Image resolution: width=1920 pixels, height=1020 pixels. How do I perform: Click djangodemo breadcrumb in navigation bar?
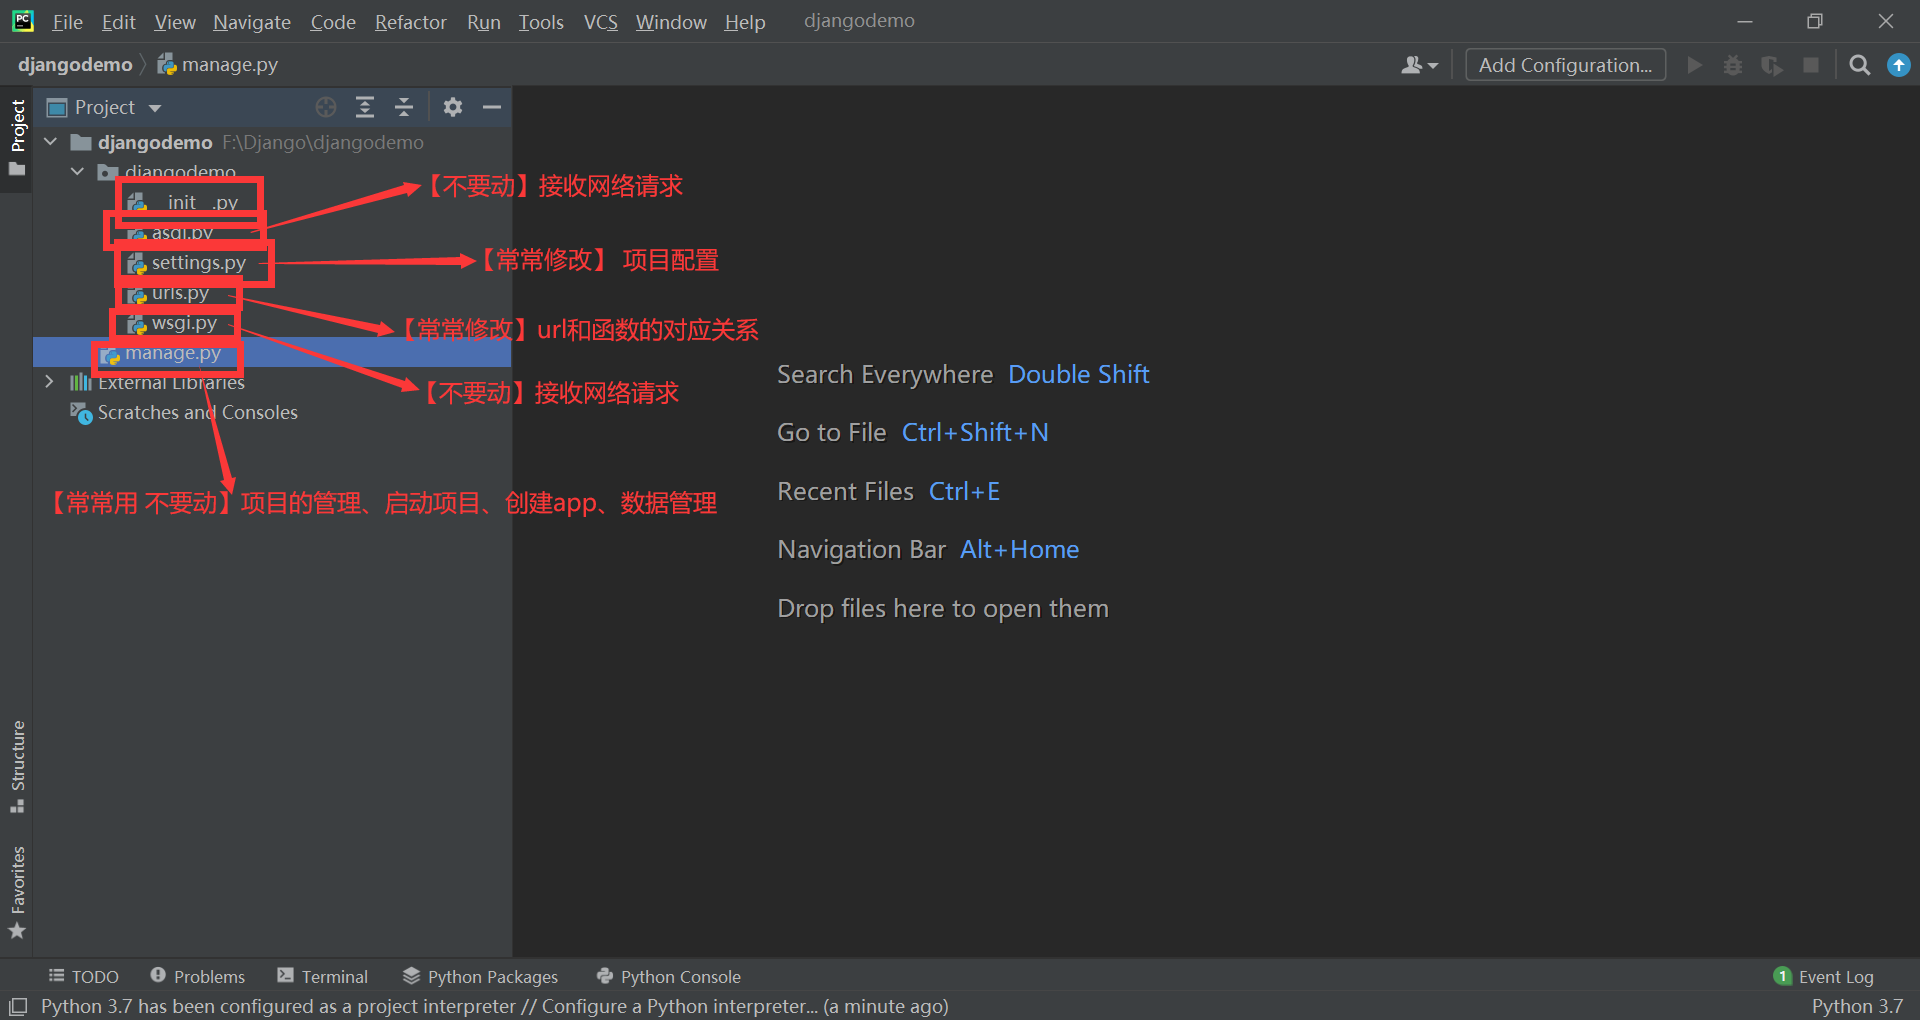(75, 65)
